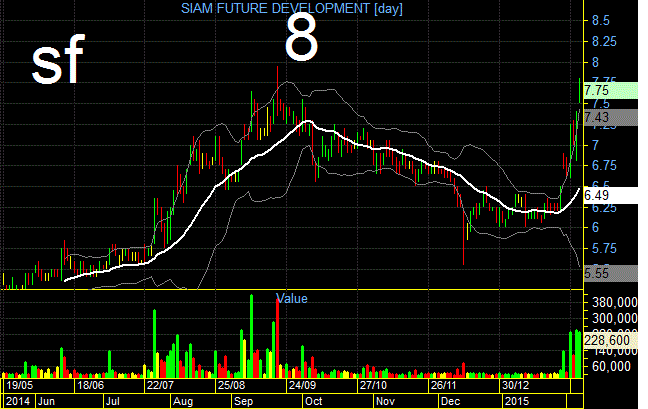This screenshot has width=648, height=409.
Task: Select the 8.25 price axis label
Action: tap(604, 41)
